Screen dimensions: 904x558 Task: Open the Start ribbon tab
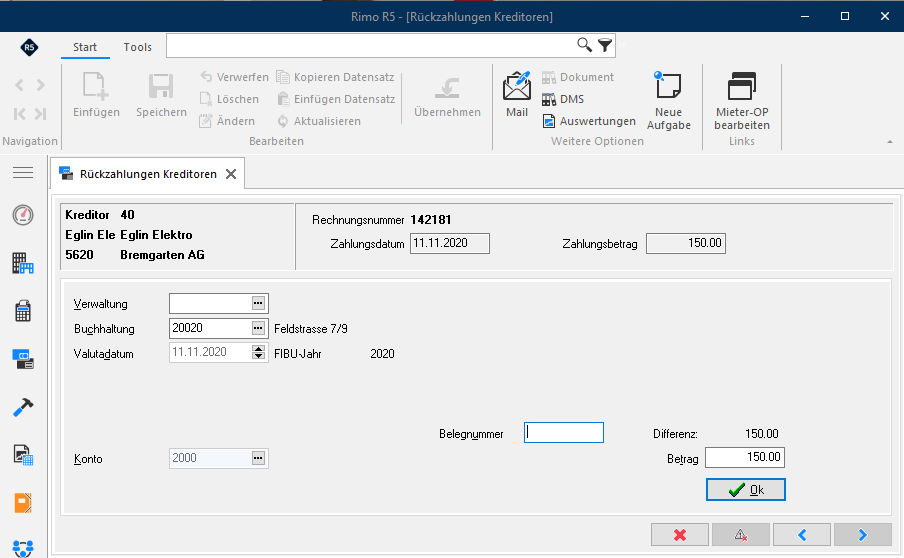point(85,47)
